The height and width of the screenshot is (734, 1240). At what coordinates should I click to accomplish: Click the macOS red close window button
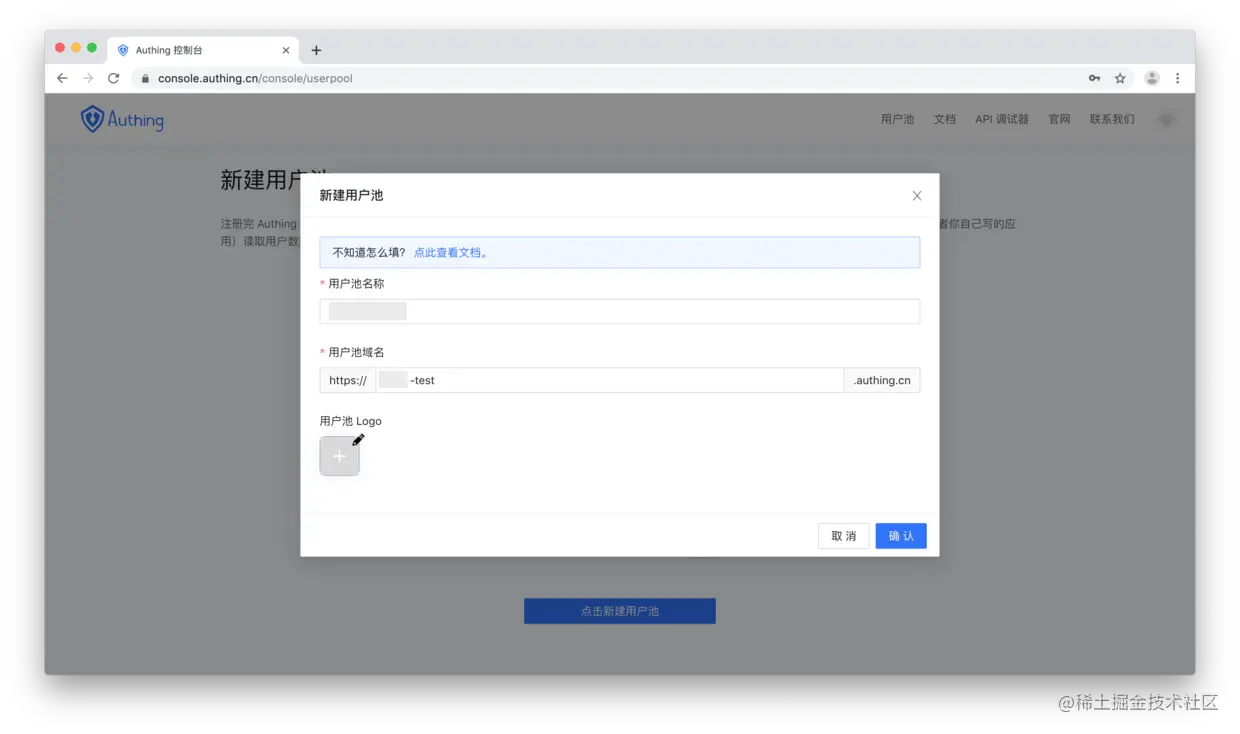(x=60, y=48)
